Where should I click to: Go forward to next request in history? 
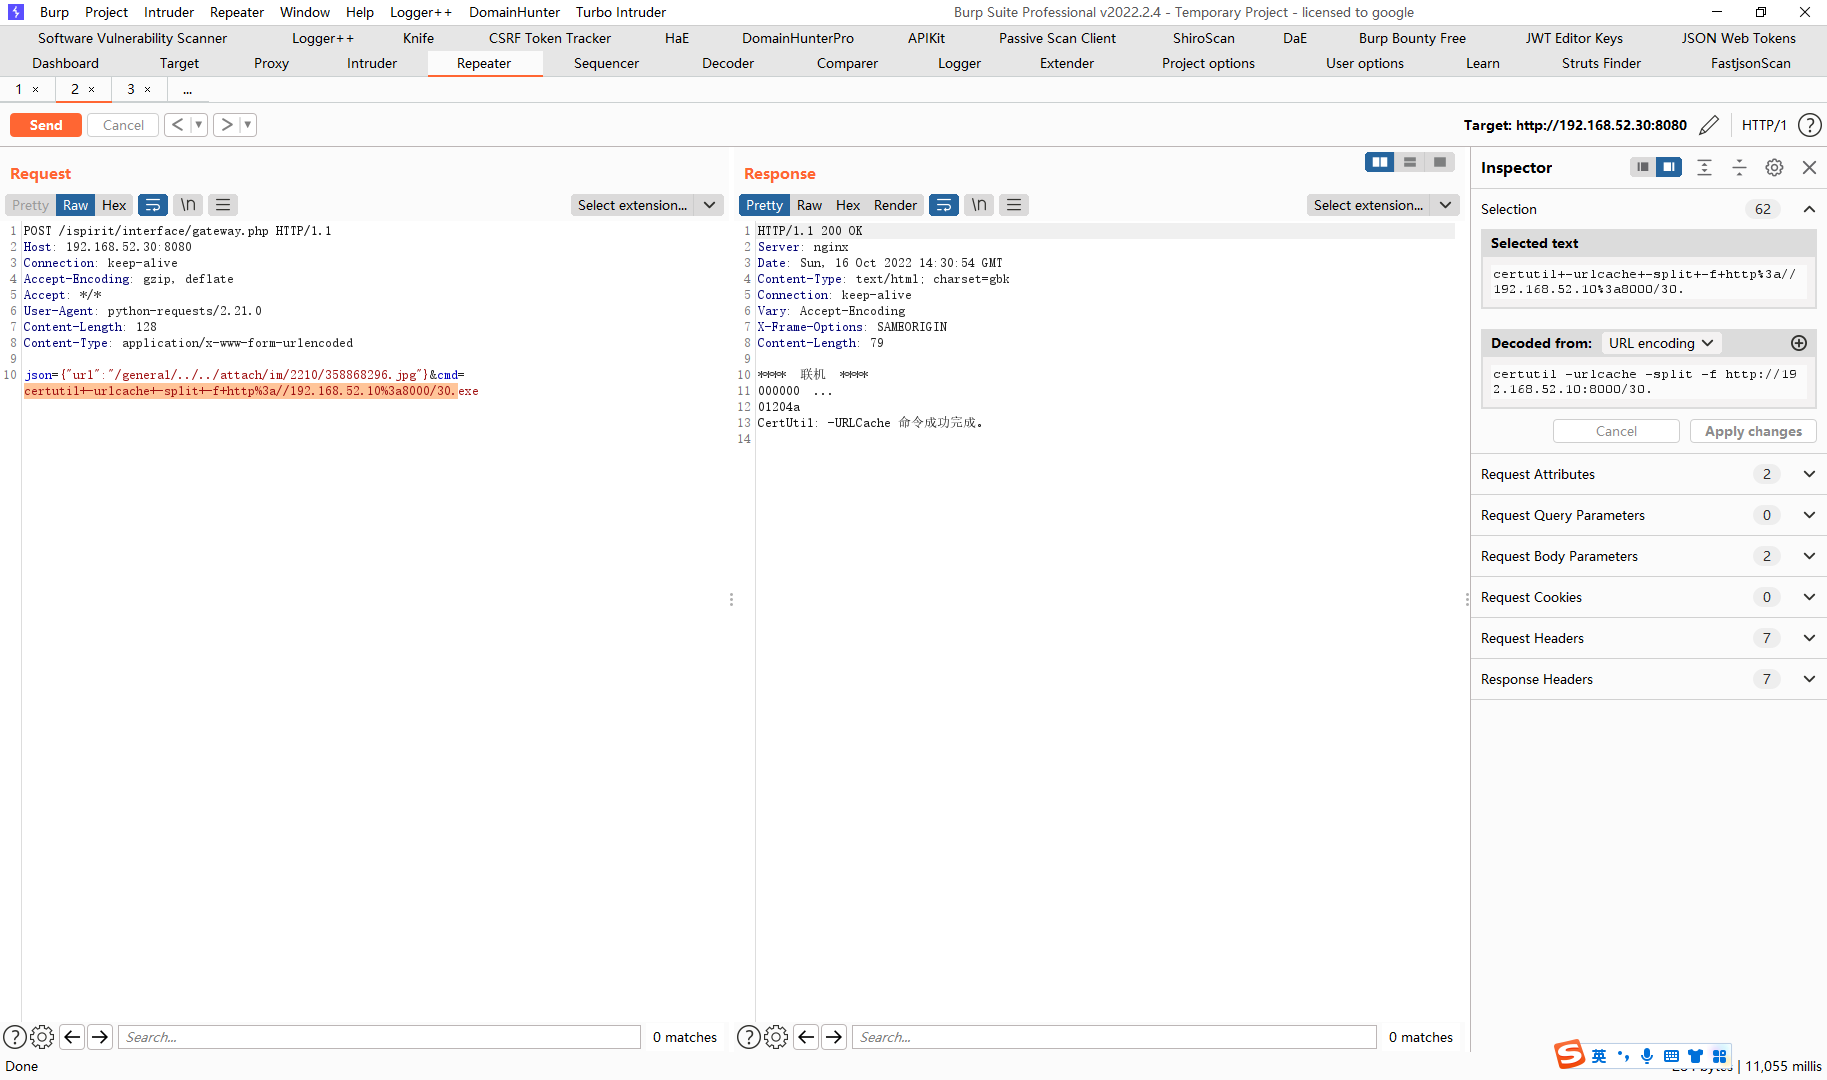[x=227, y=125]
